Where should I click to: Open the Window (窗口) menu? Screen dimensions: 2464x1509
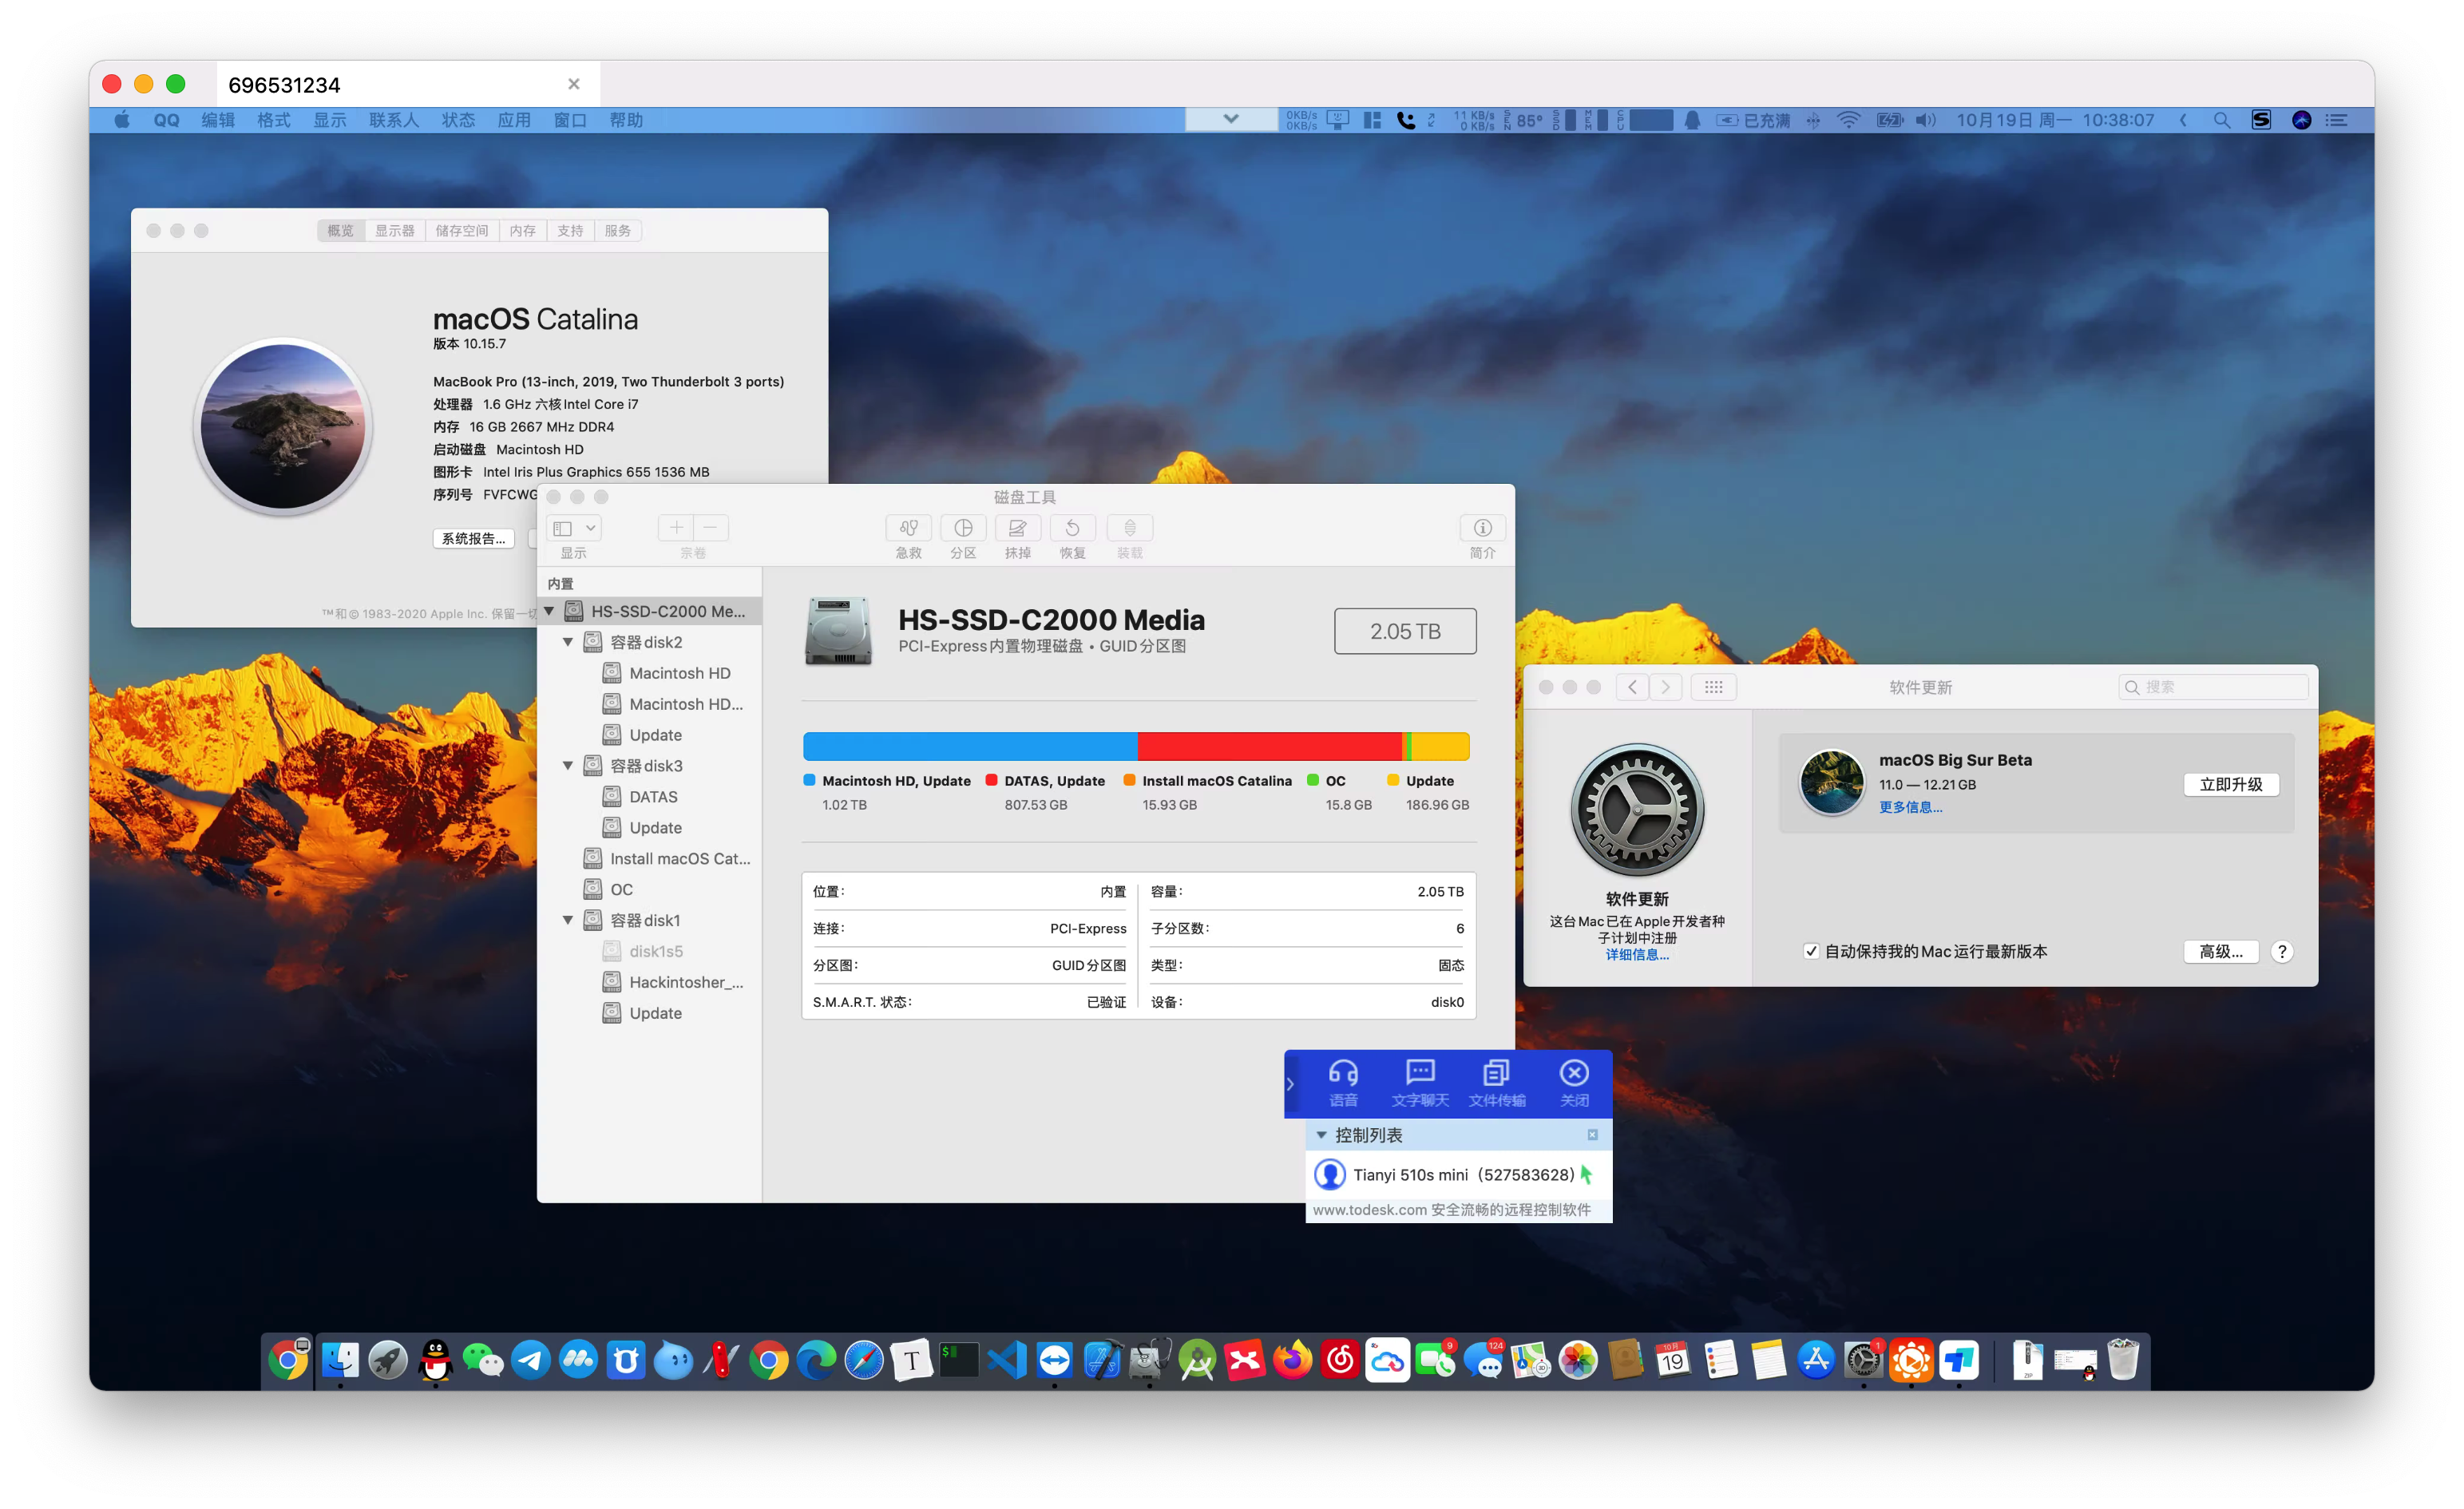[570, 120]
